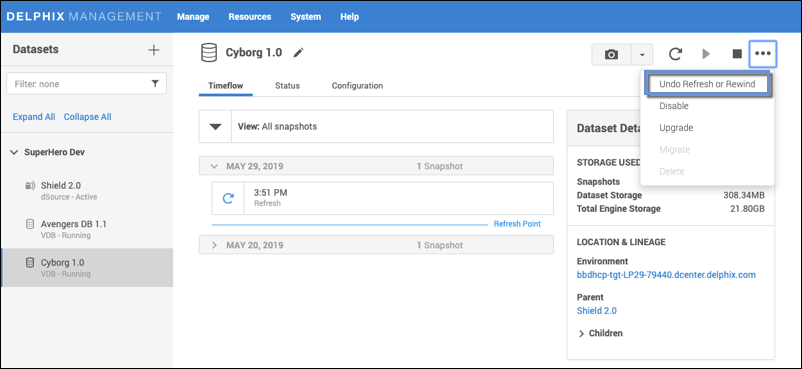This screenshot has height=369, width=802.
Task: Click the pencil icon beside Cyborg 1.0
Action: coord(299,53)
